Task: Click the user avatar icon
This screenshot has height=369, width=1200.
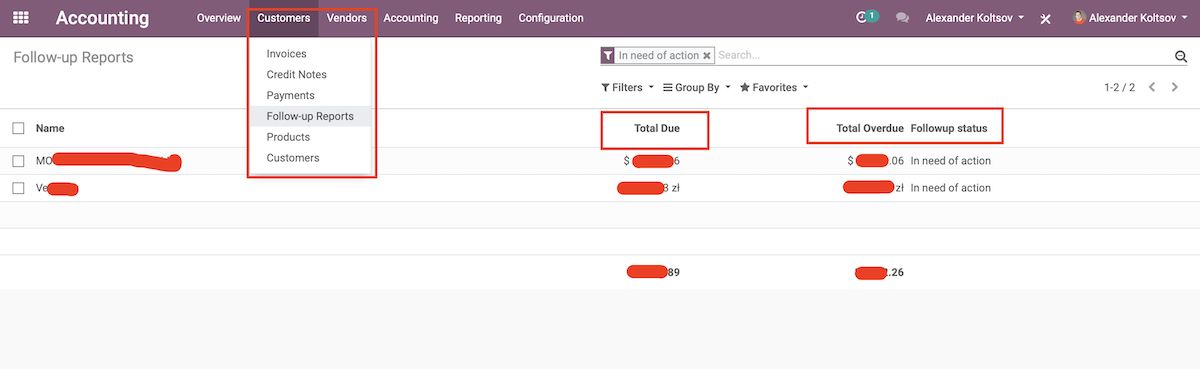Action: [x=1079, y=18]
